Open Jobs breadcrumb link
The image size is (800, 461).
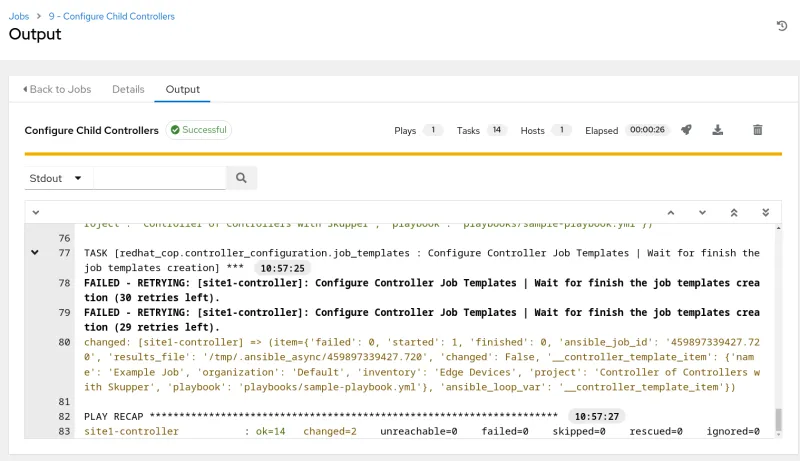18,16
